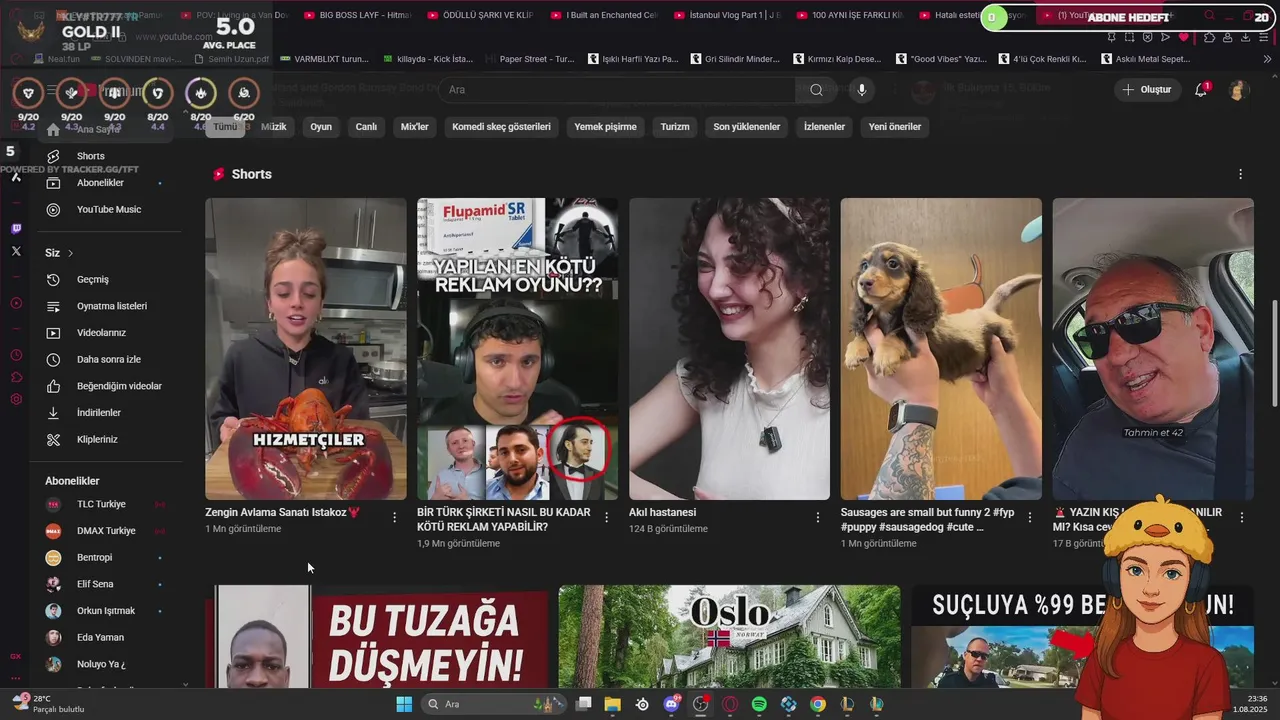This screenshot has height=720, width=1280.
Task: Select the Mix'ler filter chip
Action: click(x=414, y=127)
